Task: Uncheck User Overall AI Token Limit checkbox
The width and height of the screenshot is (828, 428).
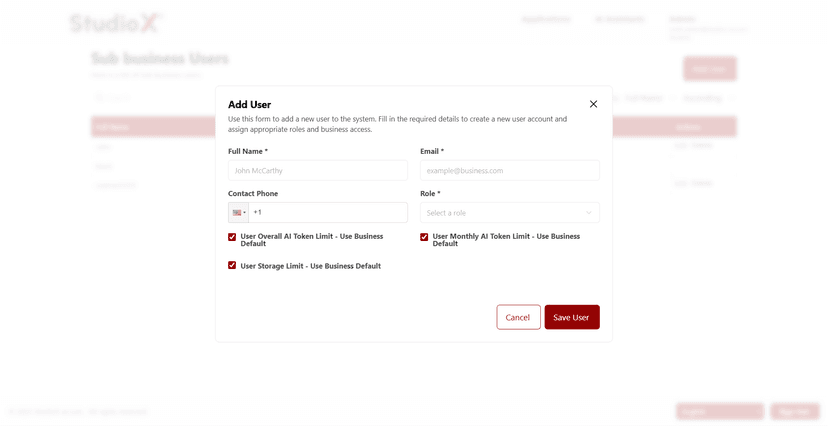Action: (232, 237)
